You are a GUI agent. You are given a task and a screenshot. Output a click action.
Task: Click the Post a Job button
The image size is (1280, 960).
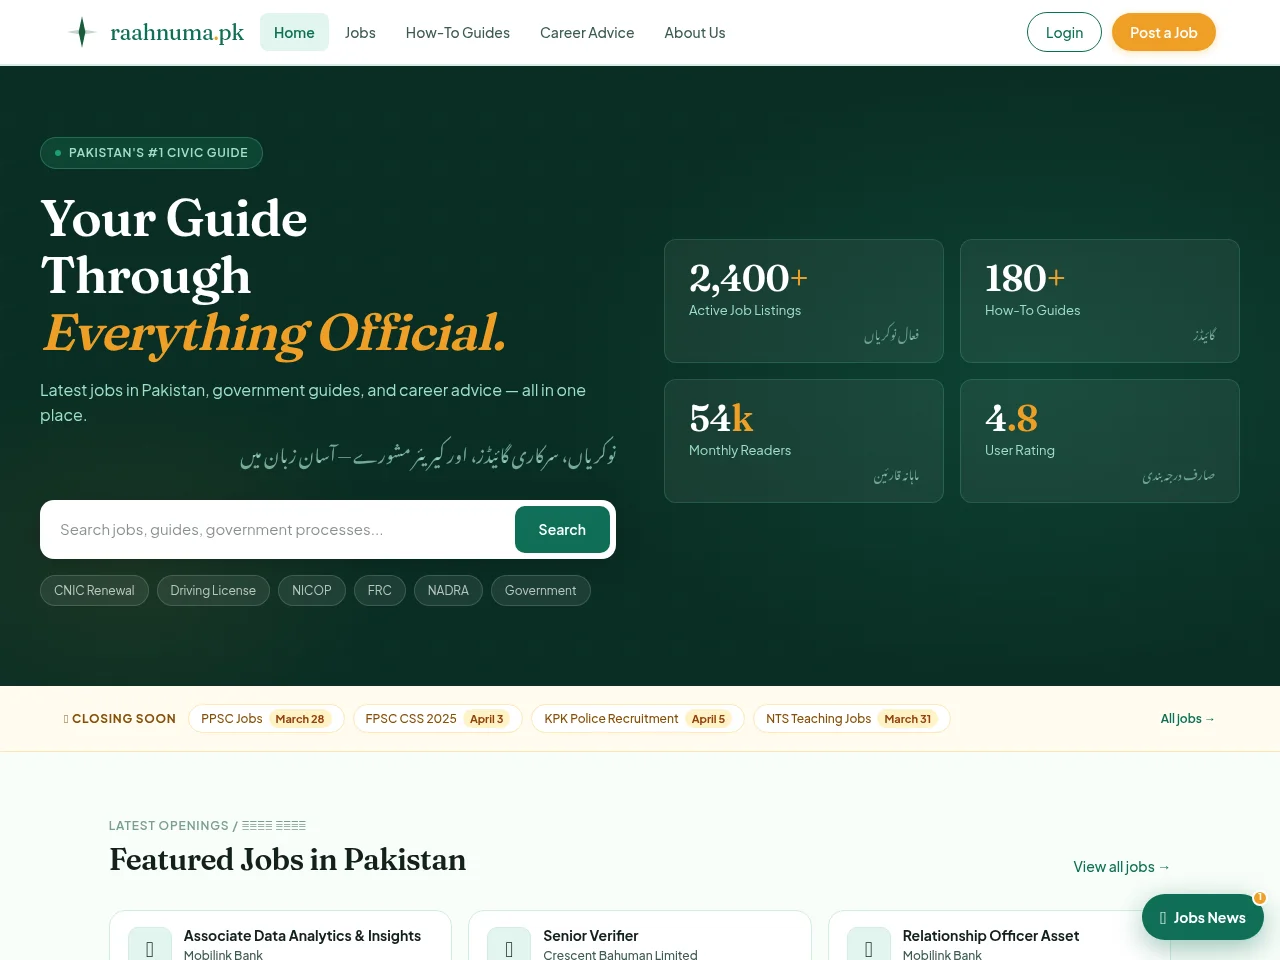1164,32
